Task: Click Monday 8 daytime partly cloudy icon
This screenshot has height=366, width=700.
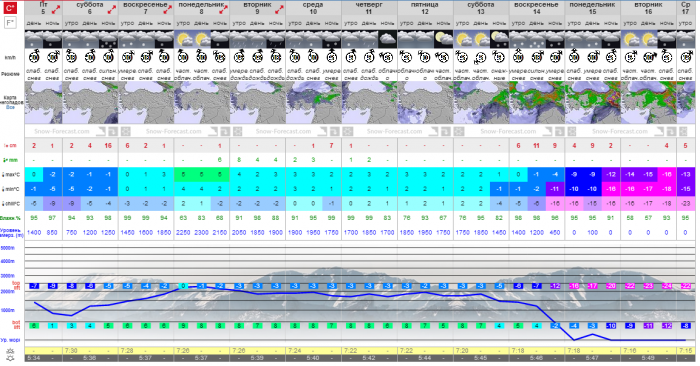Action: pos(202,39)
